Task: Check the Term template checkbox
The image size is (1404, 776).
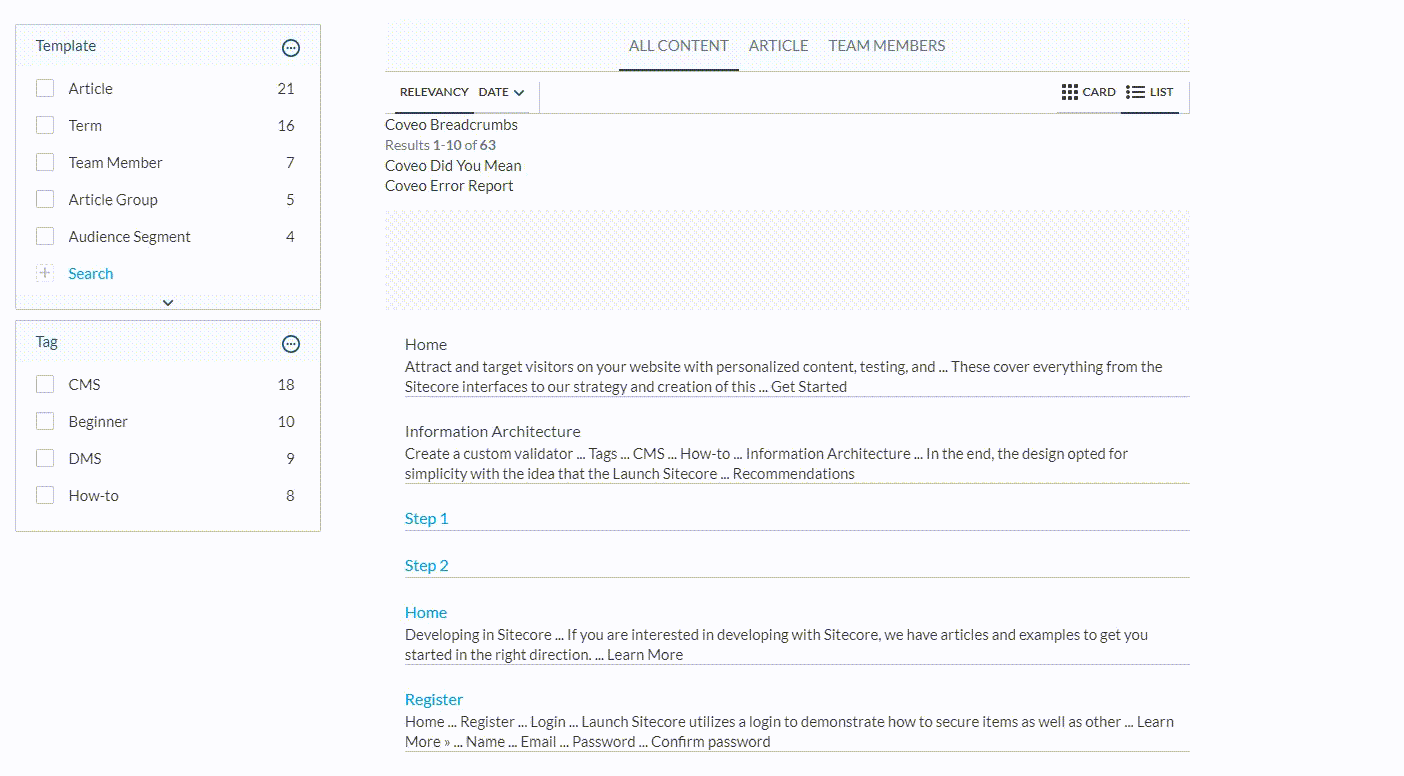Action: click(x=45, y=126)
